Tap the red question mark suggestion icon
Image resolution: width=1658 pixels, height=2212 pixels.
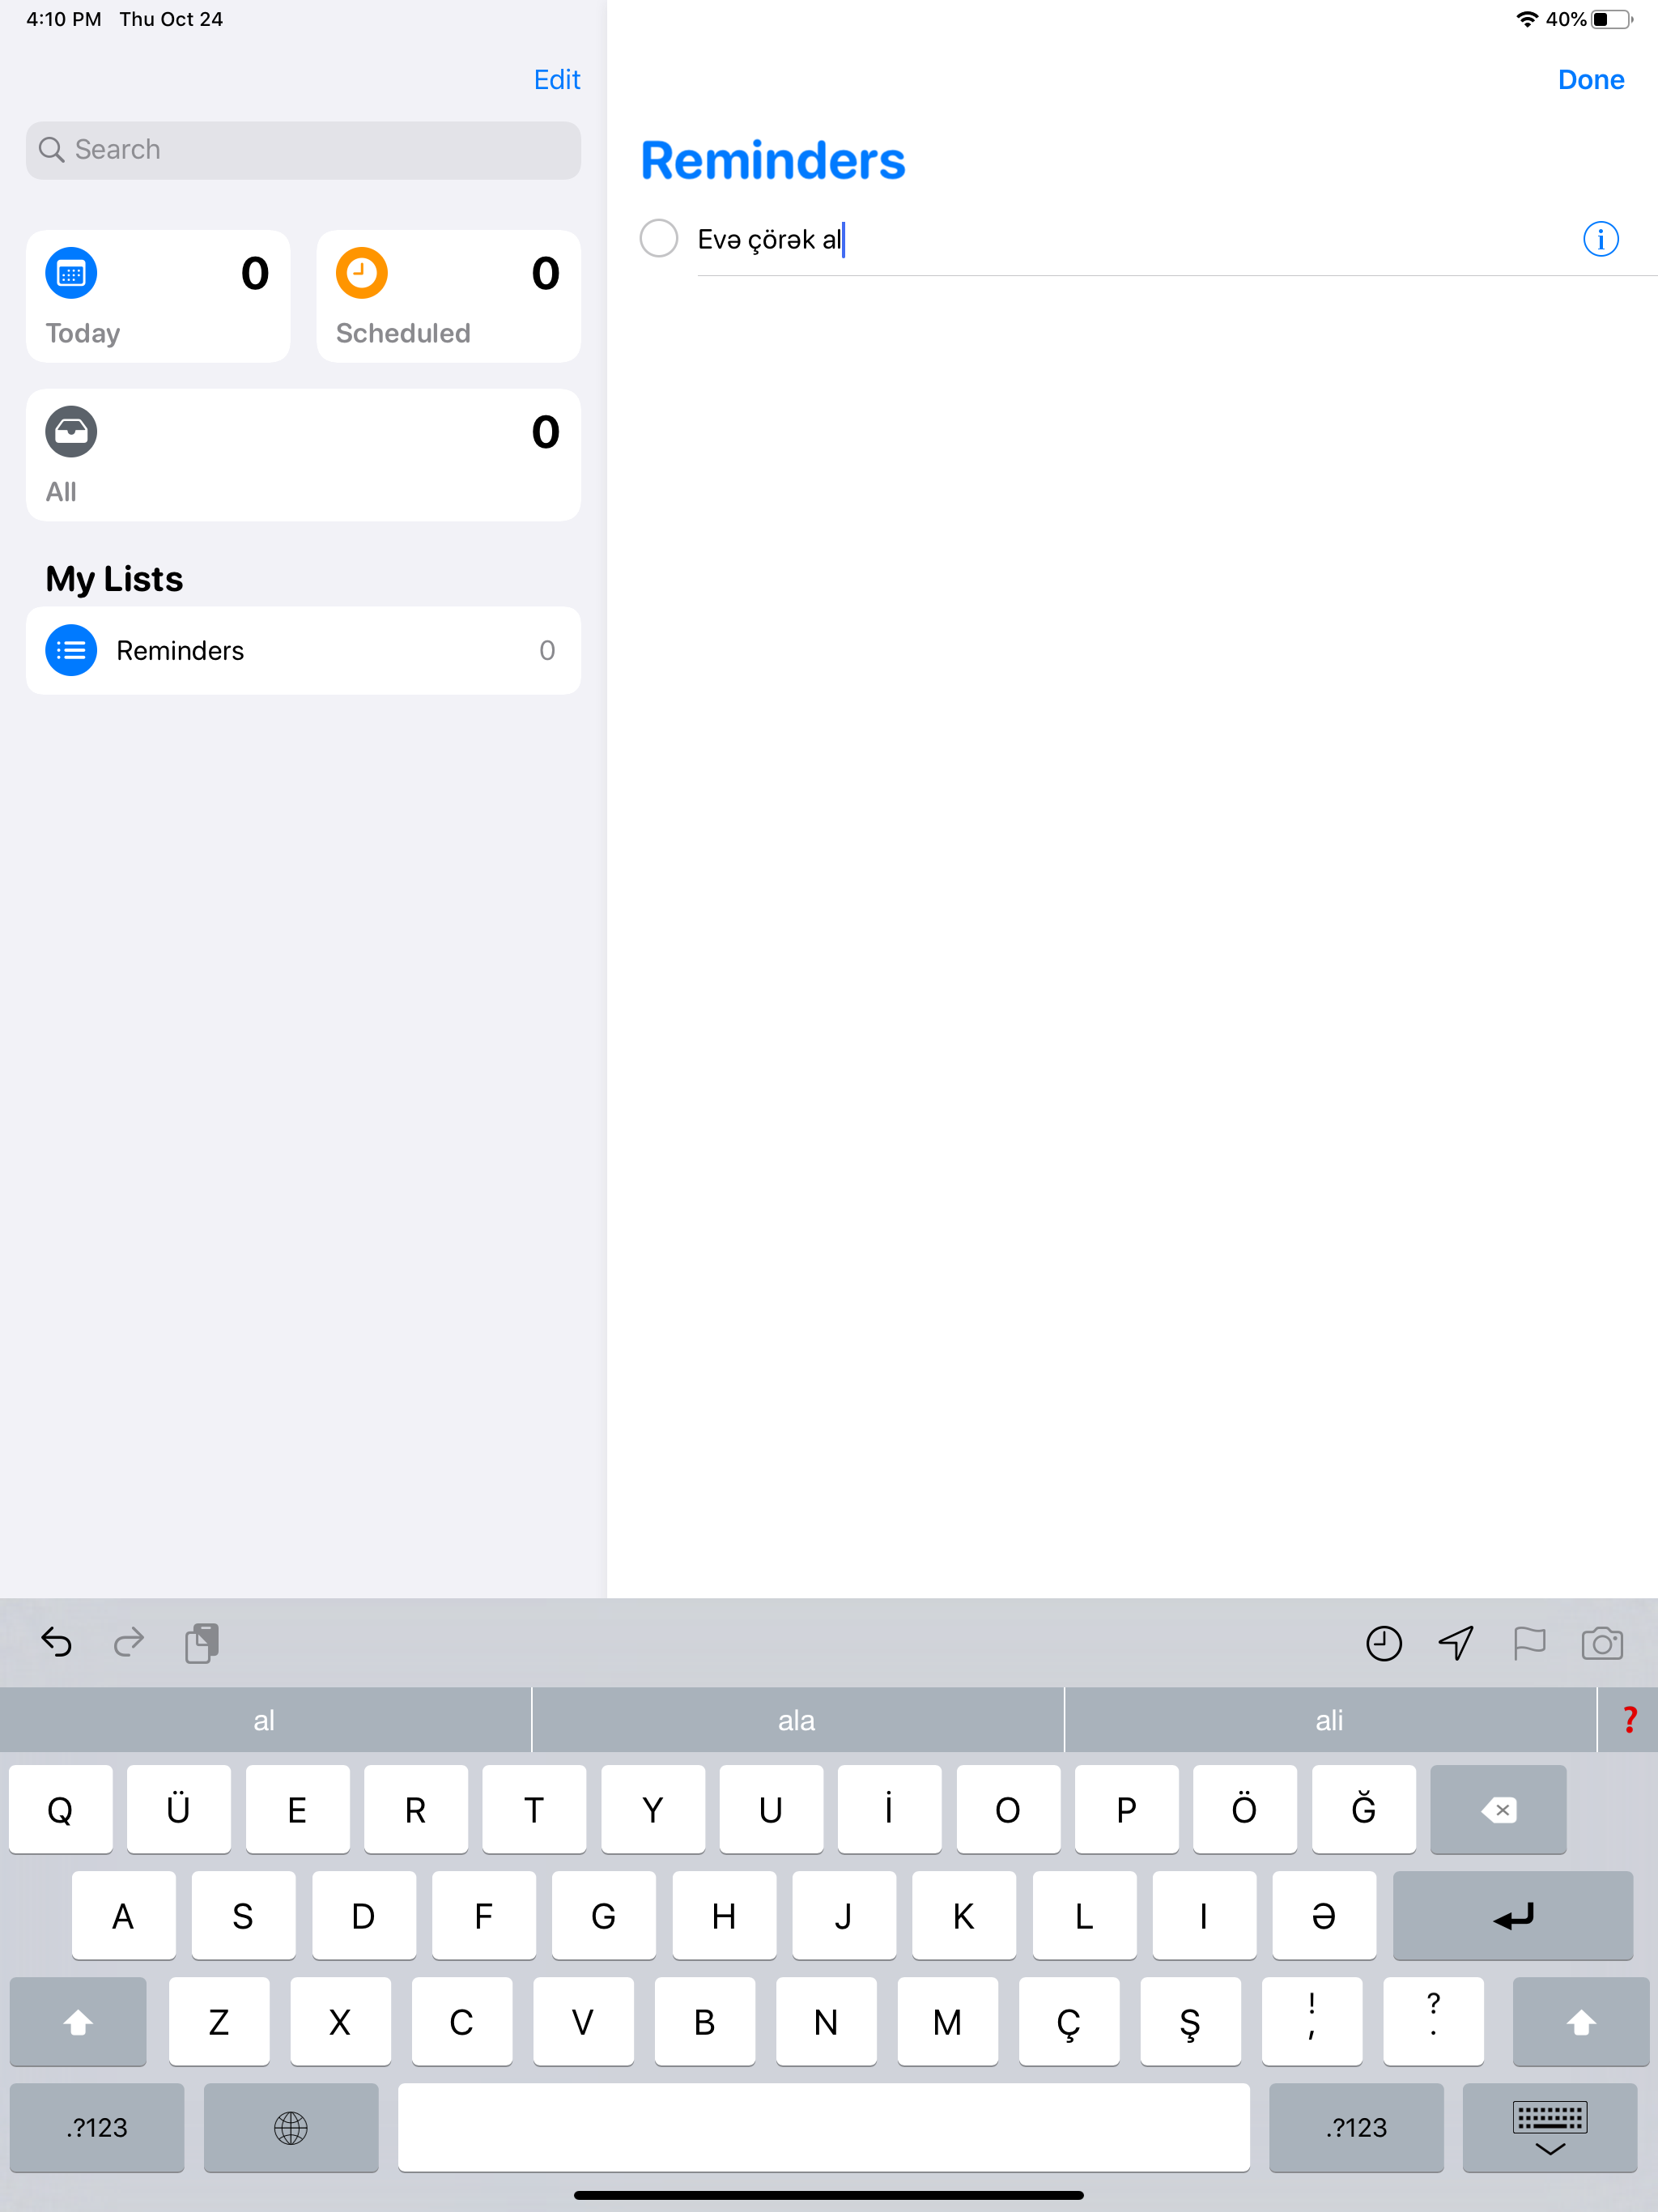point(1629,1720)
